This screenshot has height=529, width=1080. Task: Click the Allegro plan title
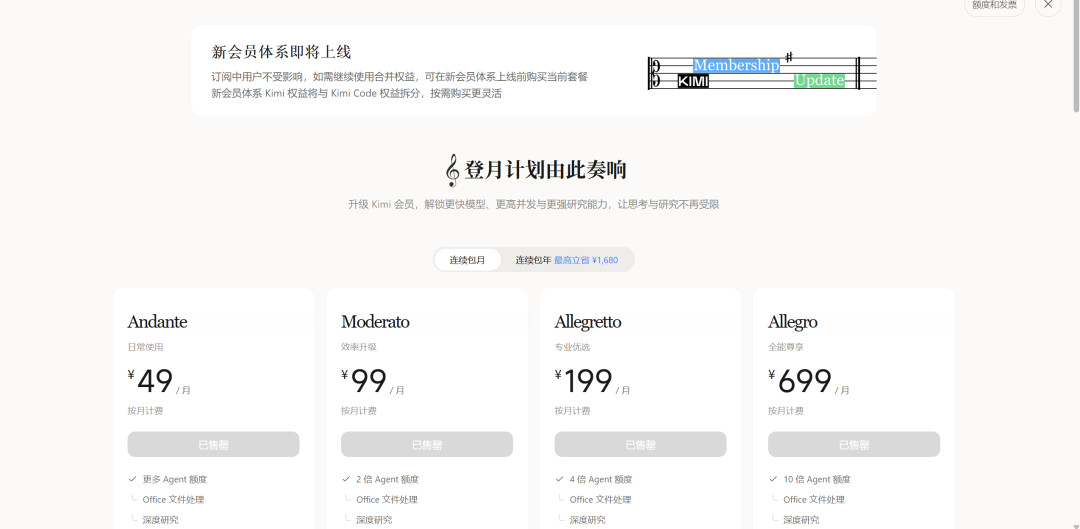(x=793, y=322)
